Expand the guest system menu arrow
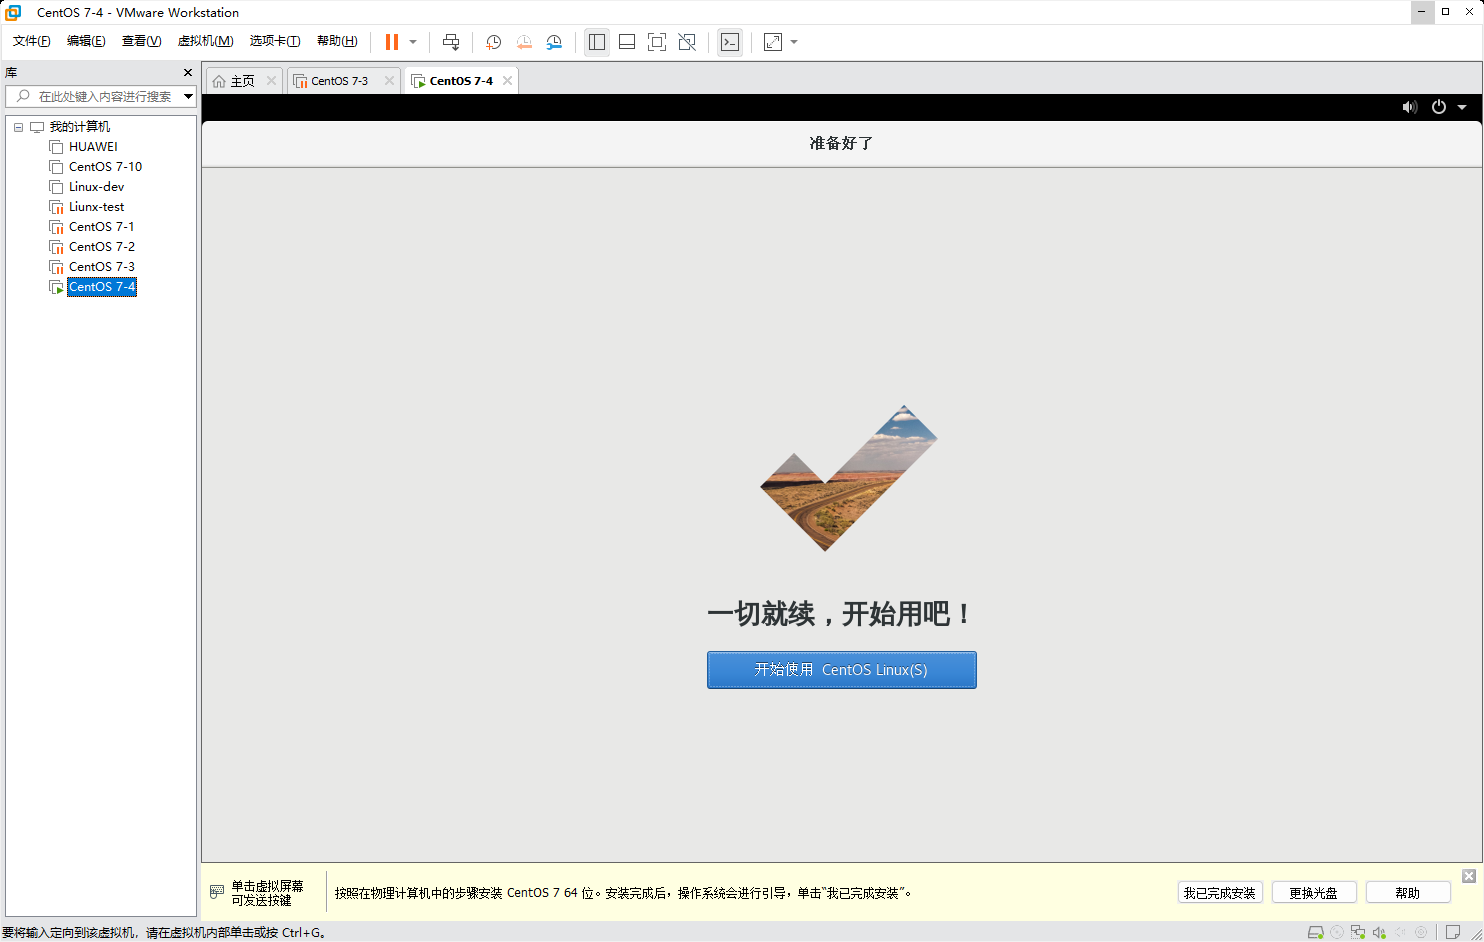The width and height of the screenshot is (1484, 942). click(x=1462, y=107)
